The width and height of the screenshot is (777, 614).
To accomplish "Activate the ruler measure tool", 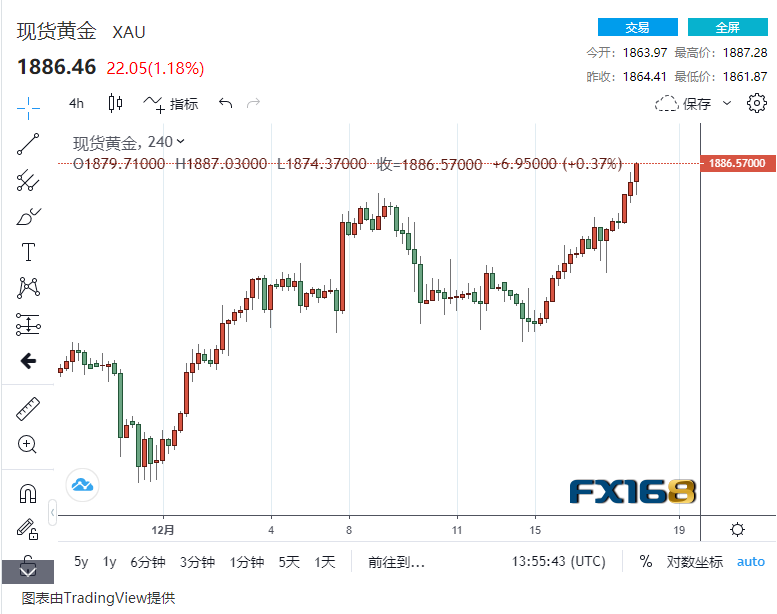I will pyautogui.click(x=28, y=409).
